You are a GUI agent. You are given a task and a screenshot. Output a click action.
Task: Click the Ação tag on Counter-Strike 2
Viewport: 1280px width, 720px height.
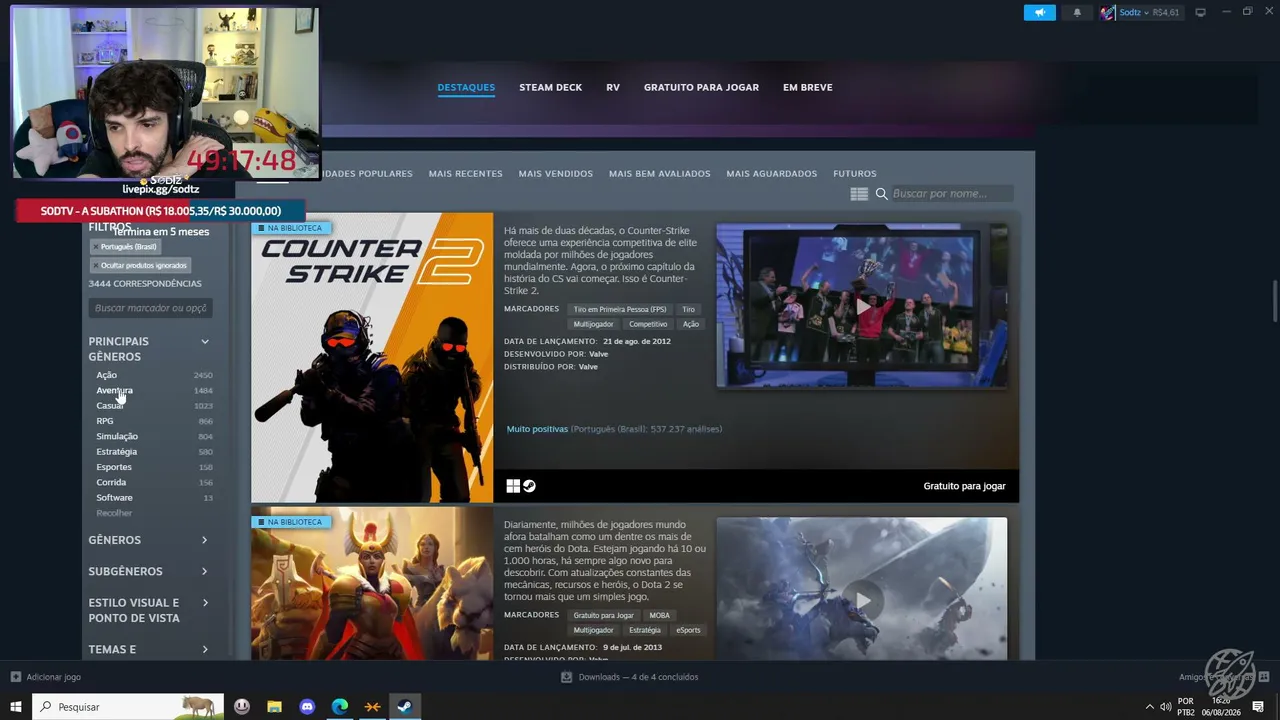691,324
